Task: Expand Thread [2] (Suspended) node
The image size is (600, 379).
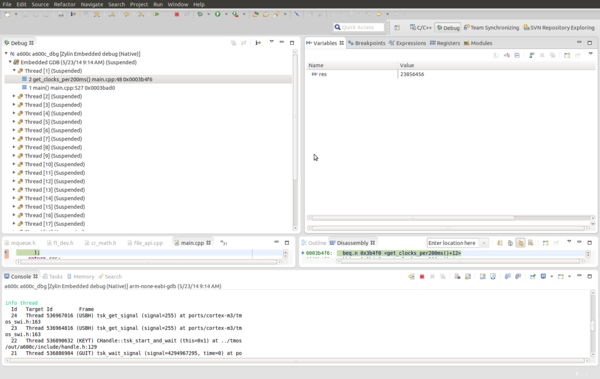Action: 14,96
